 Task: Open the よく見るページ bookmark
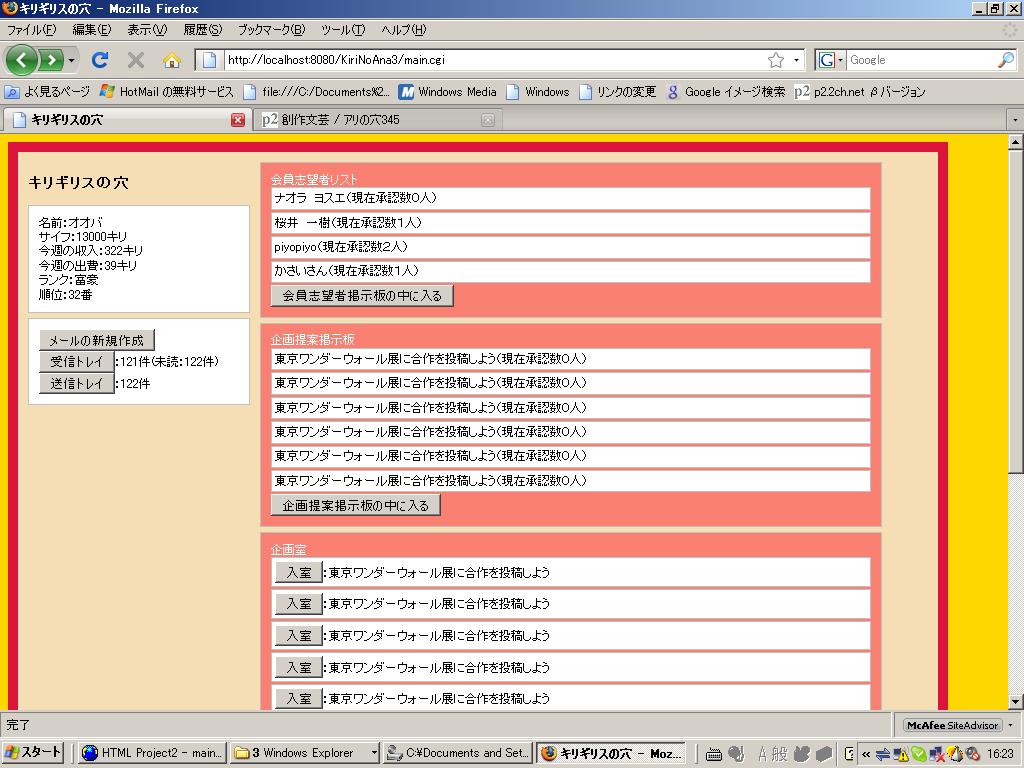48,92
